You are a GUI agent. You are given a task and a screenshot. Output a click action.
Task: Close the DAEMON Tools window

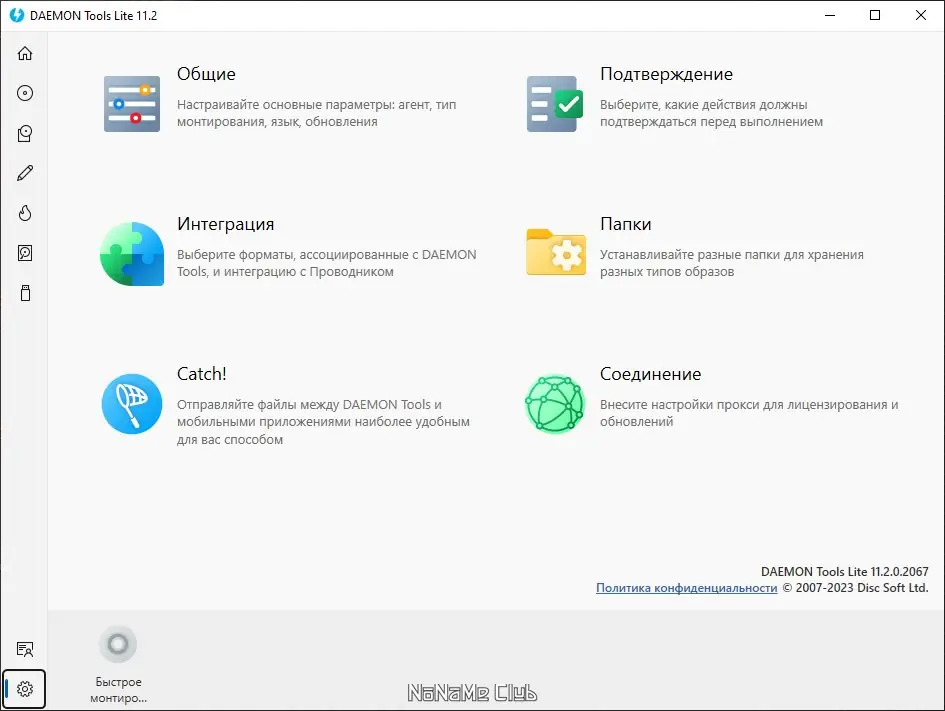point(921,15)
